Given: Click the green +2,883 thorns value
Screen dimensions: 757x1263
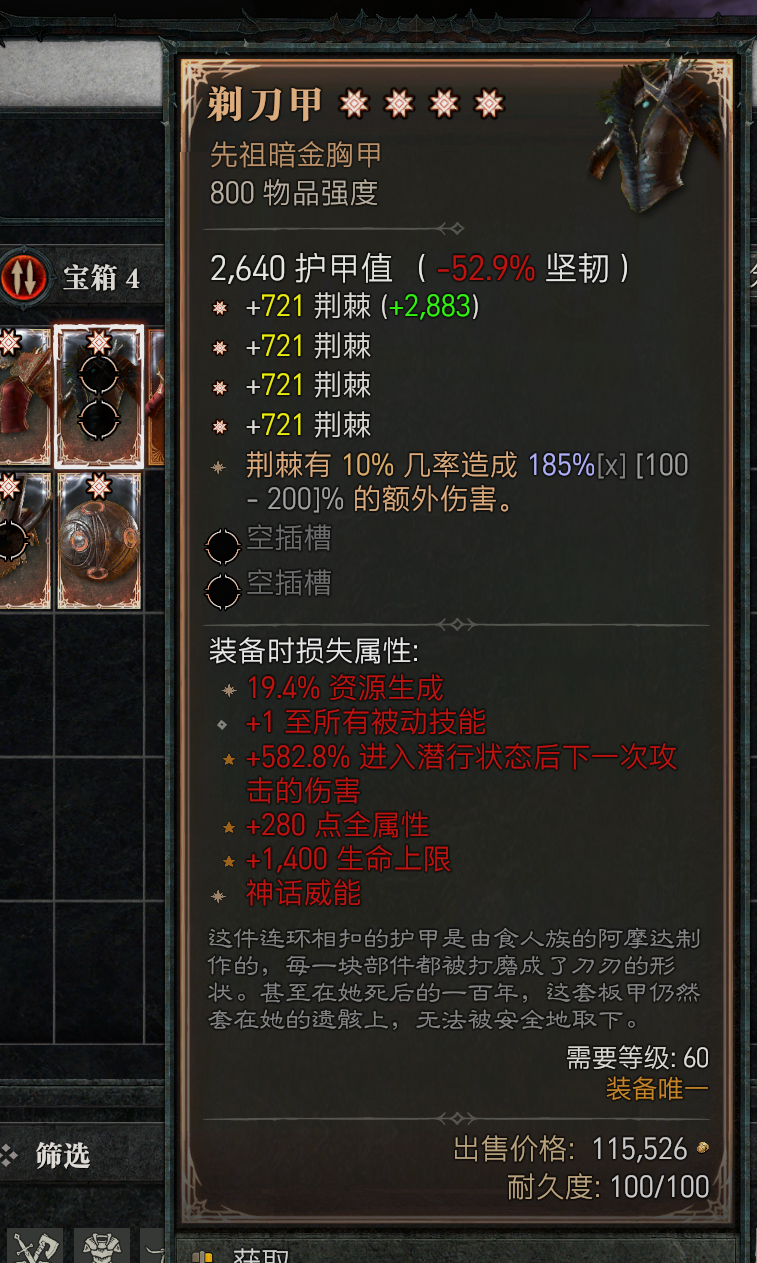Looking at the screenshot, I should [x=428, y=307].
